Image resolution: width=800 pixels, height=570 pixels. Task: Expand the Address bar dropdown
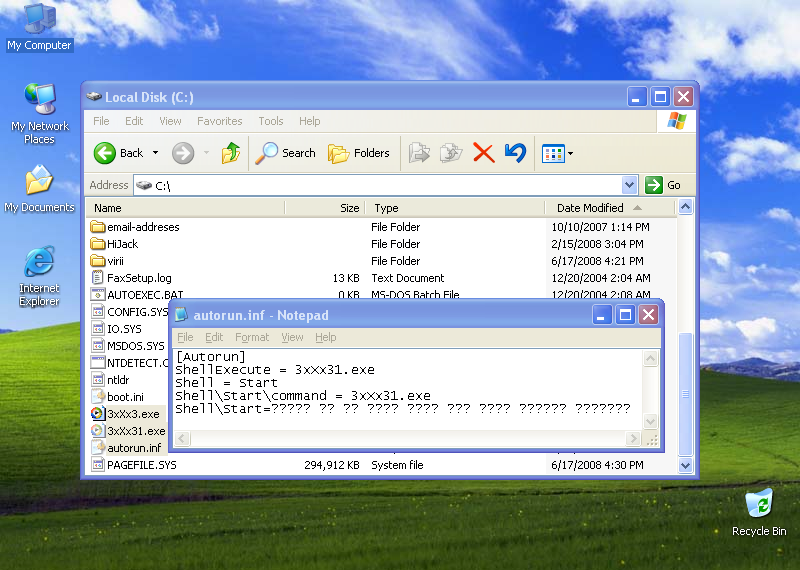pos(629,185)
